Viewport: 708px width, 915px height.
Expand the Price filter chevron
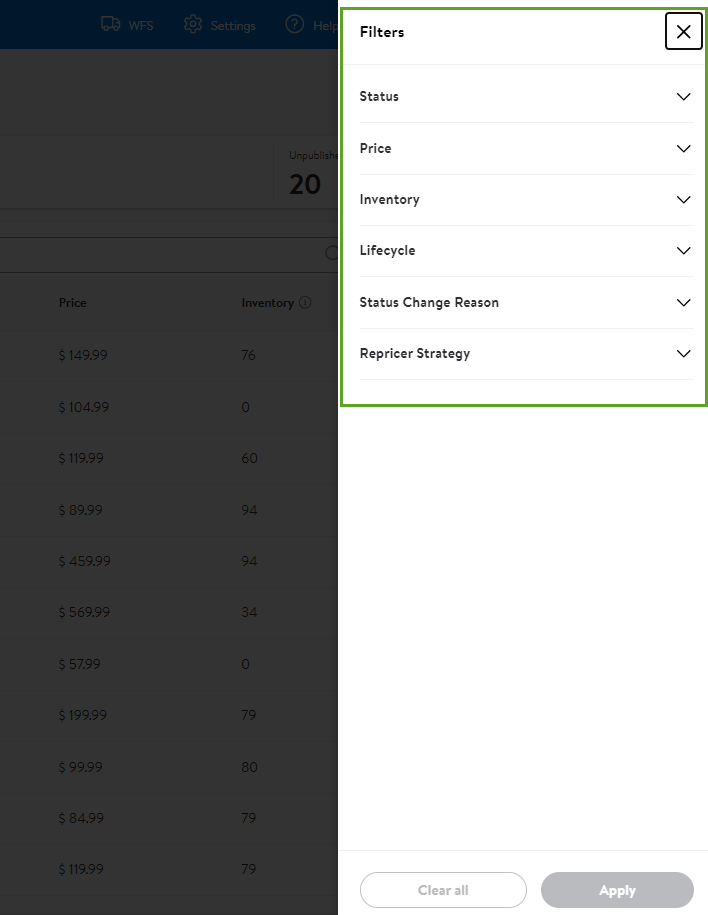pos(683,148)
